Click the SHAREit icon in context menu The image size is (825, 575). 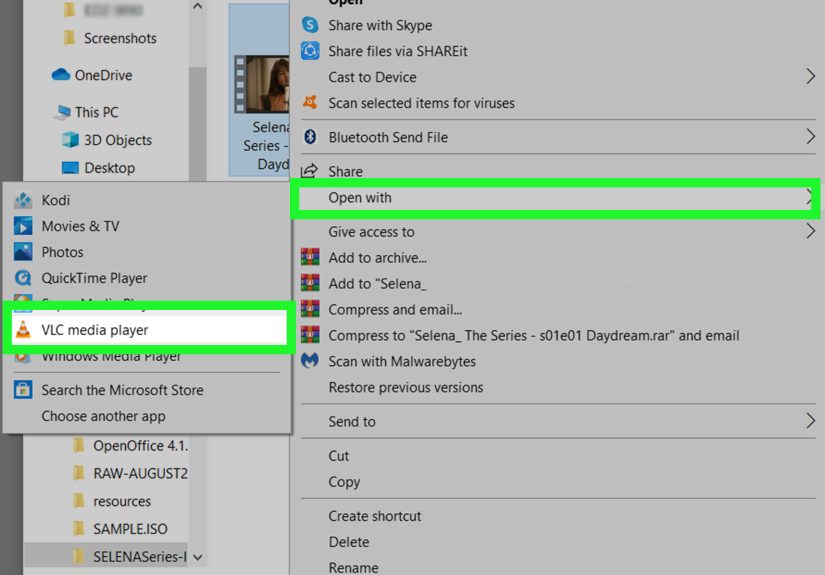tap(310, 51)
